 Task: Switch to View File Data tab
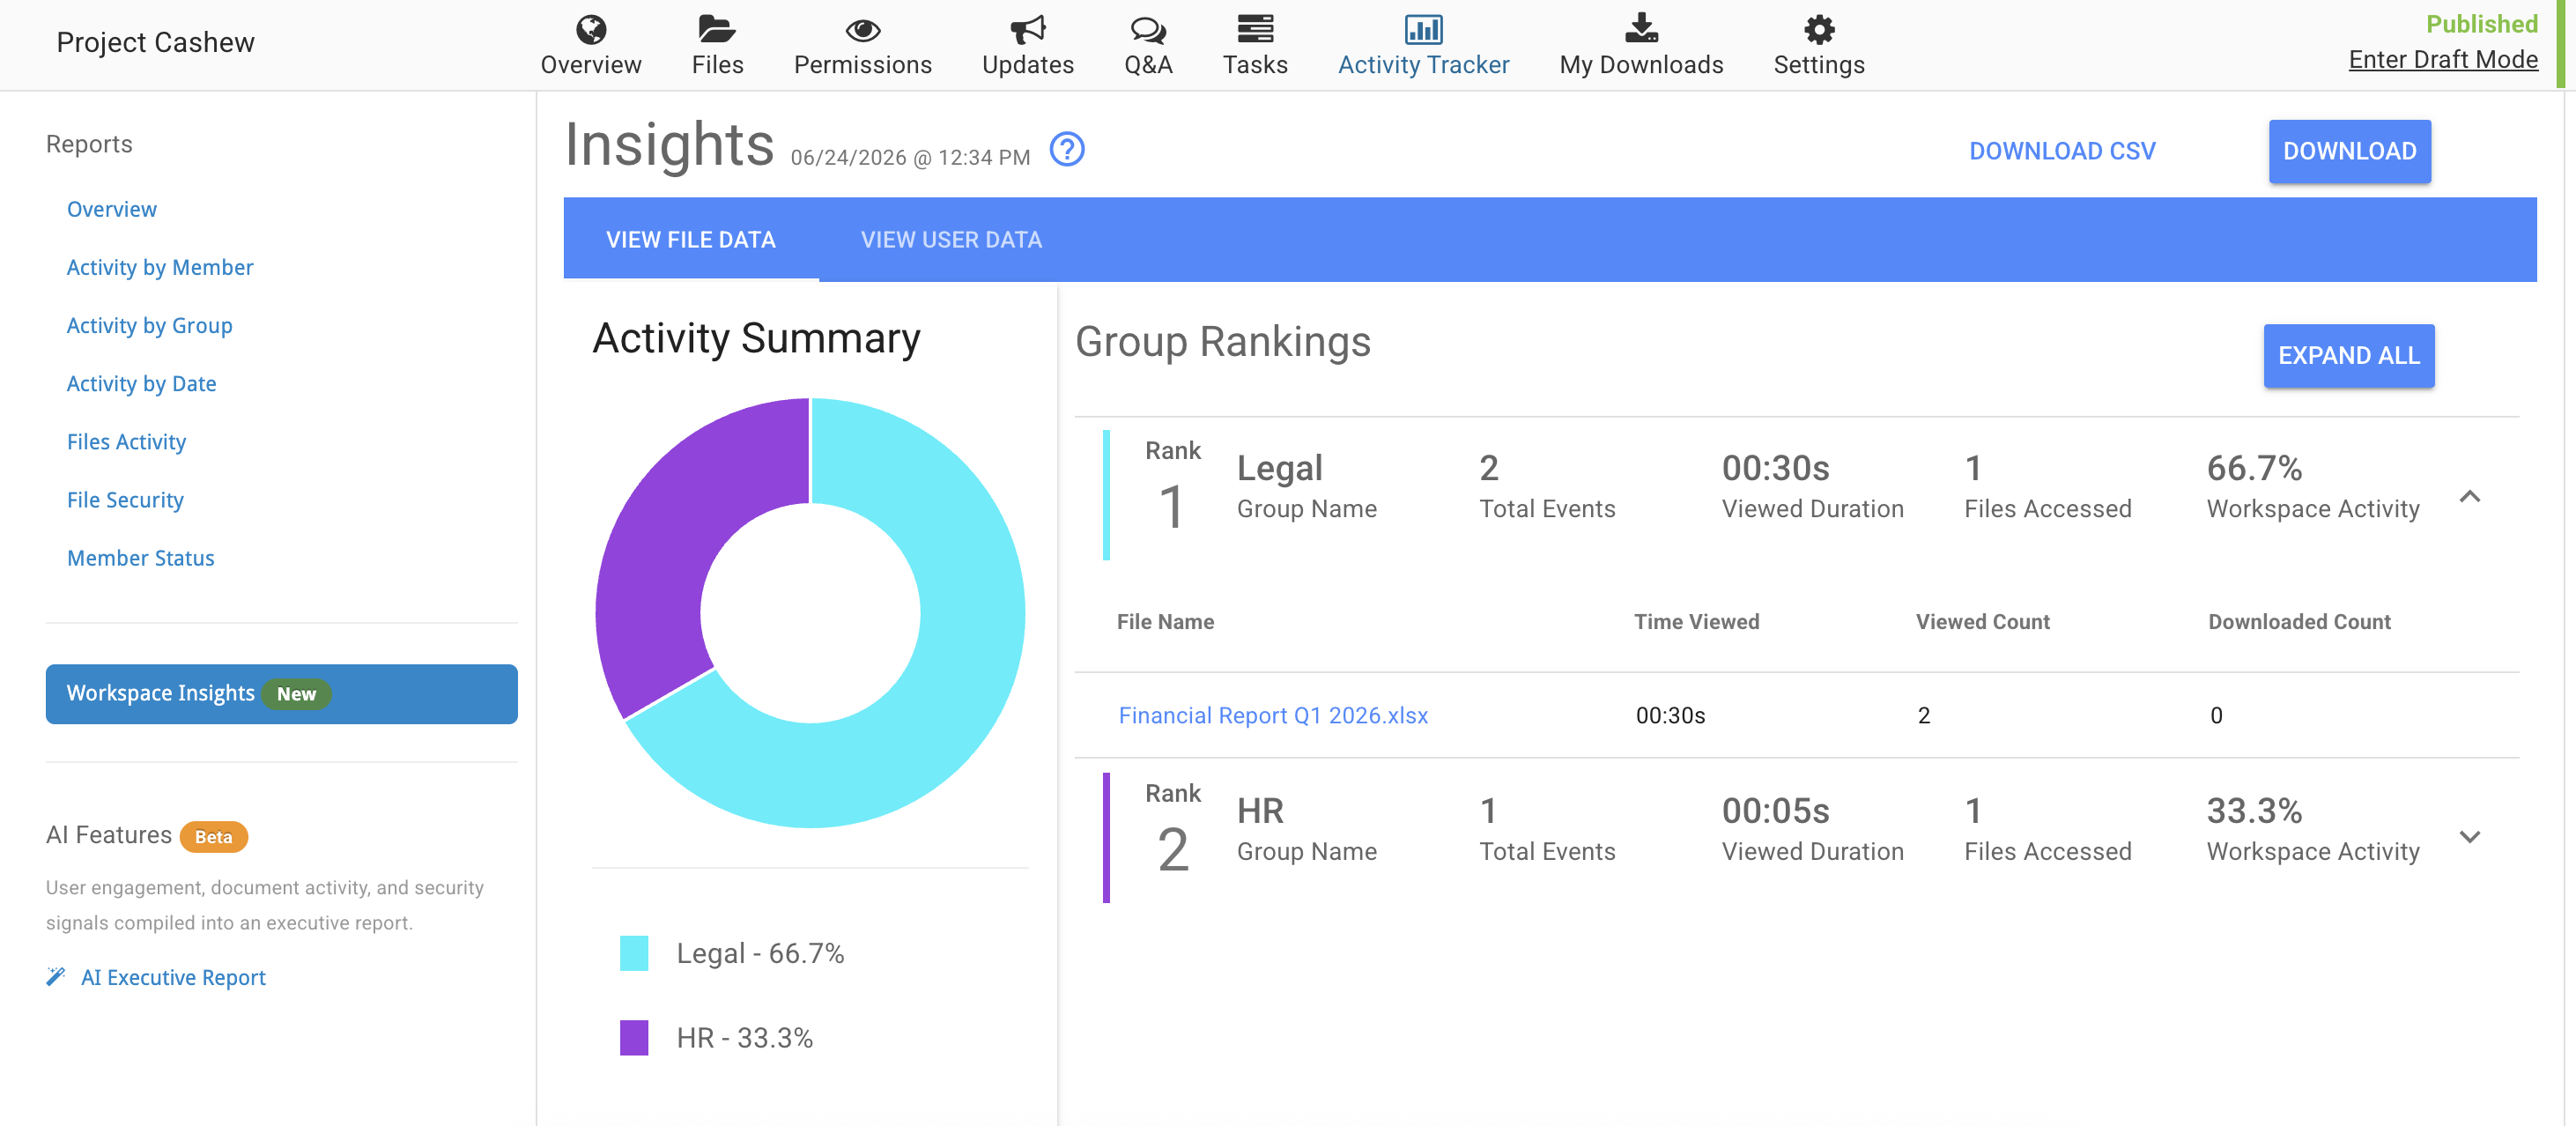691,239
